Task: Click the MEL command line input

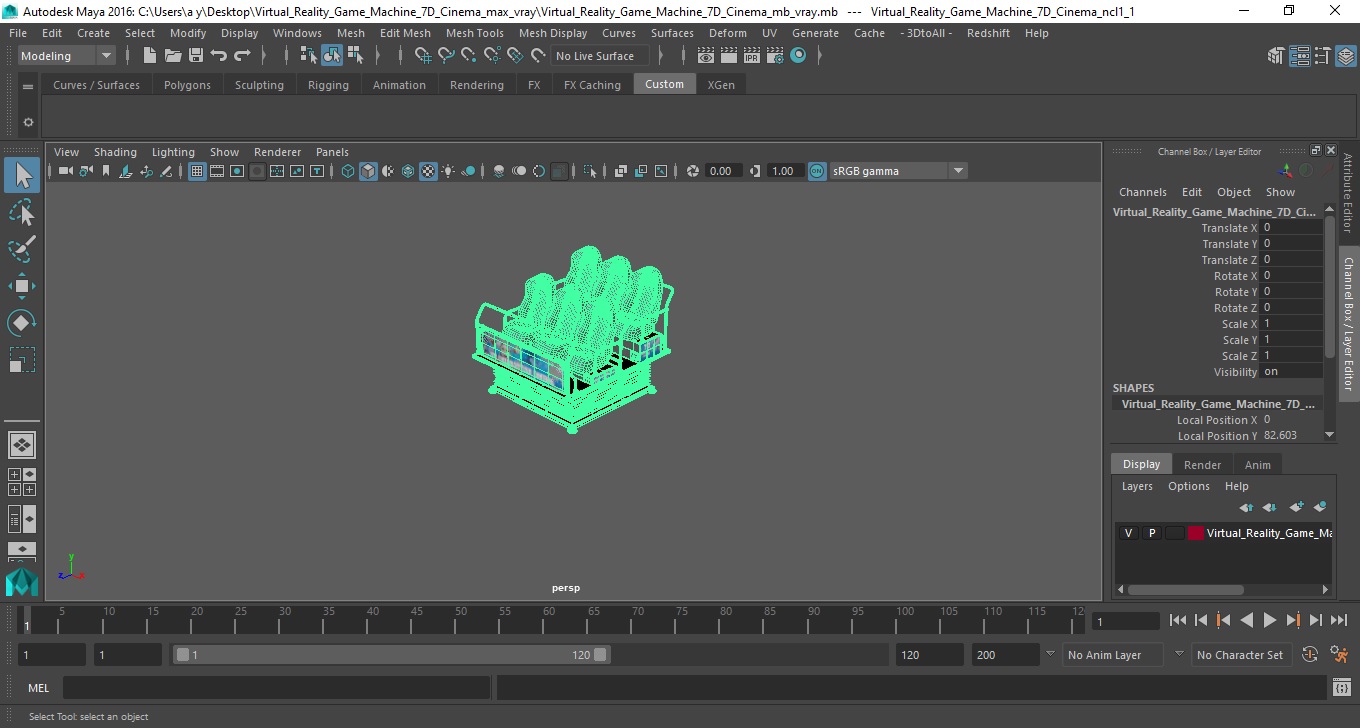Action: [276, 688]
